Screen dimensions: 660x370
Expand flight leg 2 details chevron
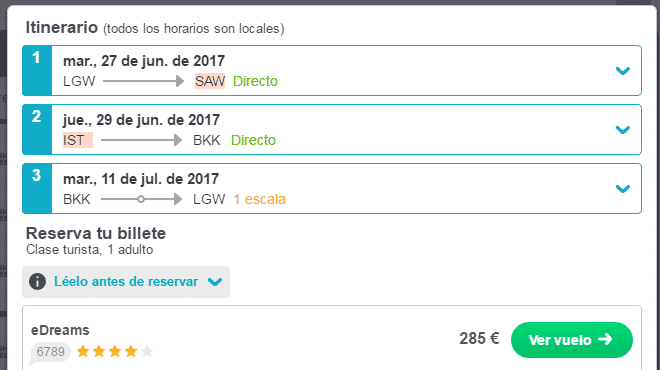(x=623, y=130)
